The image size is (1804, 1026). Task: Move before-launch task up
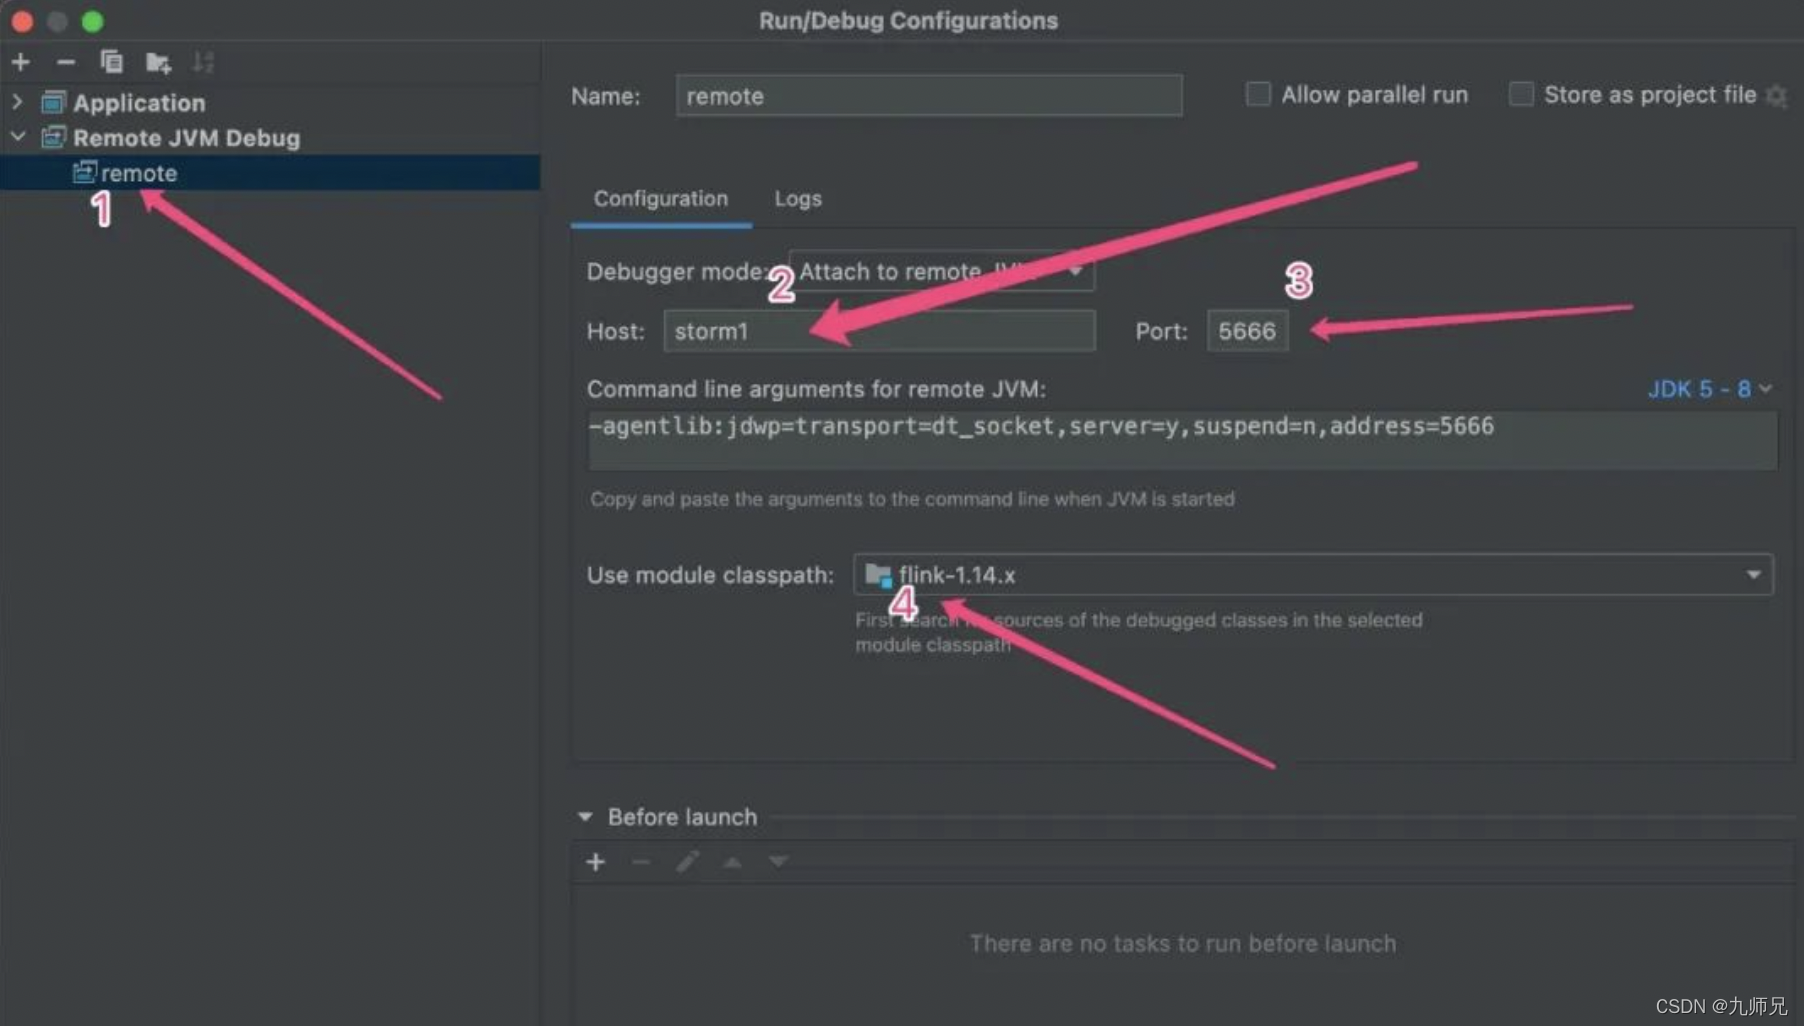click(x=732, y=862)
